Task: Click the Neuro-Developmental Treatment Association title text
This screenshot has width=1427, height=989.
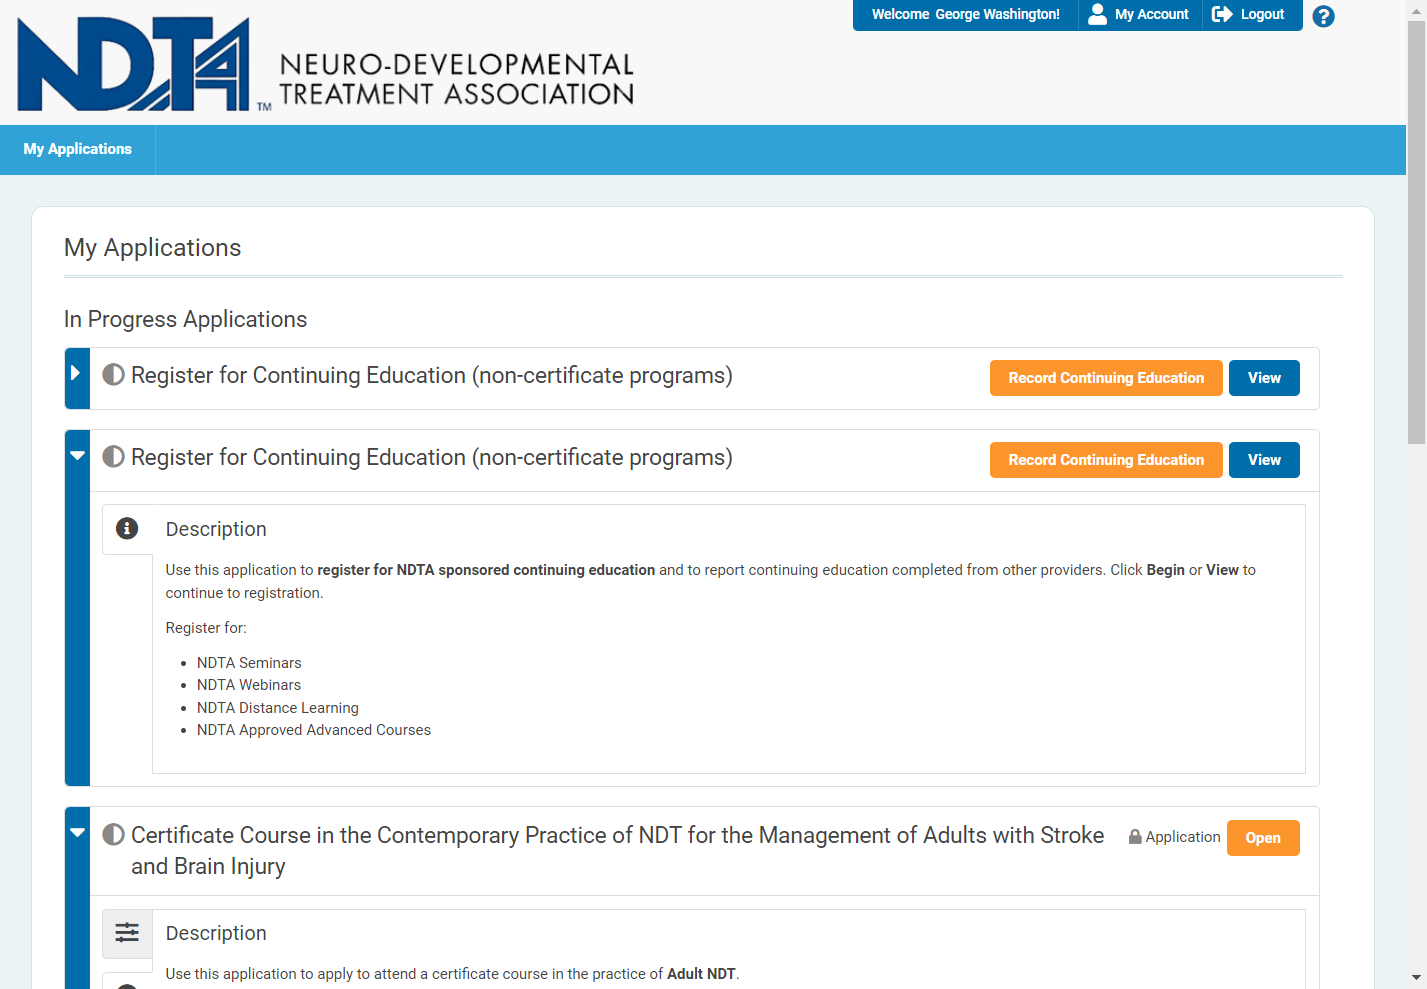Action: pyautogui.click(x=457, y=79)
